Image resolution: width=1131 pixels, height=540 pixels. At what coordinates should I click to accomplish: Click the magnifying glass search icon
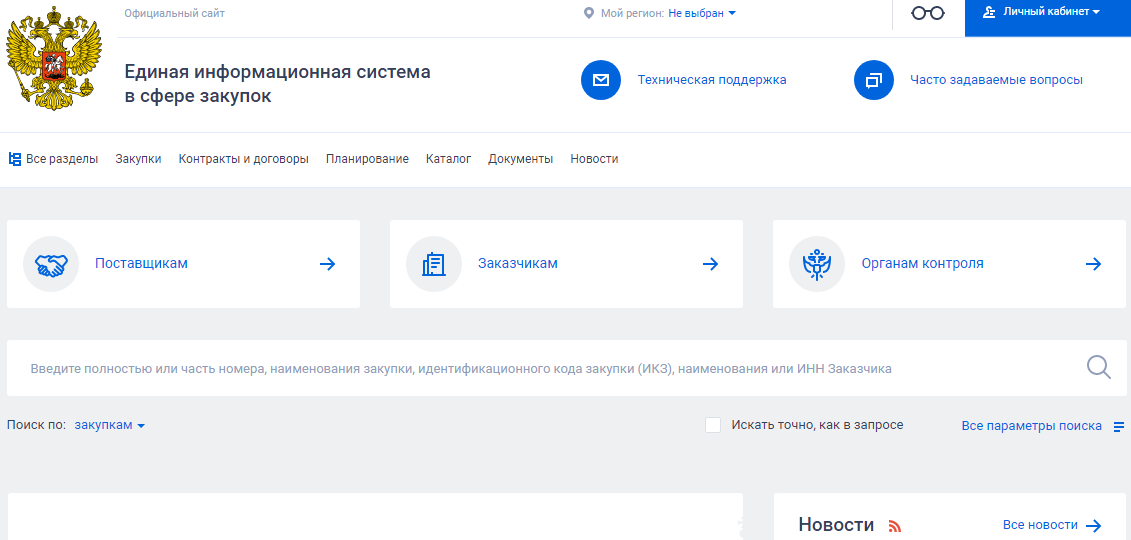point(1099,368)
